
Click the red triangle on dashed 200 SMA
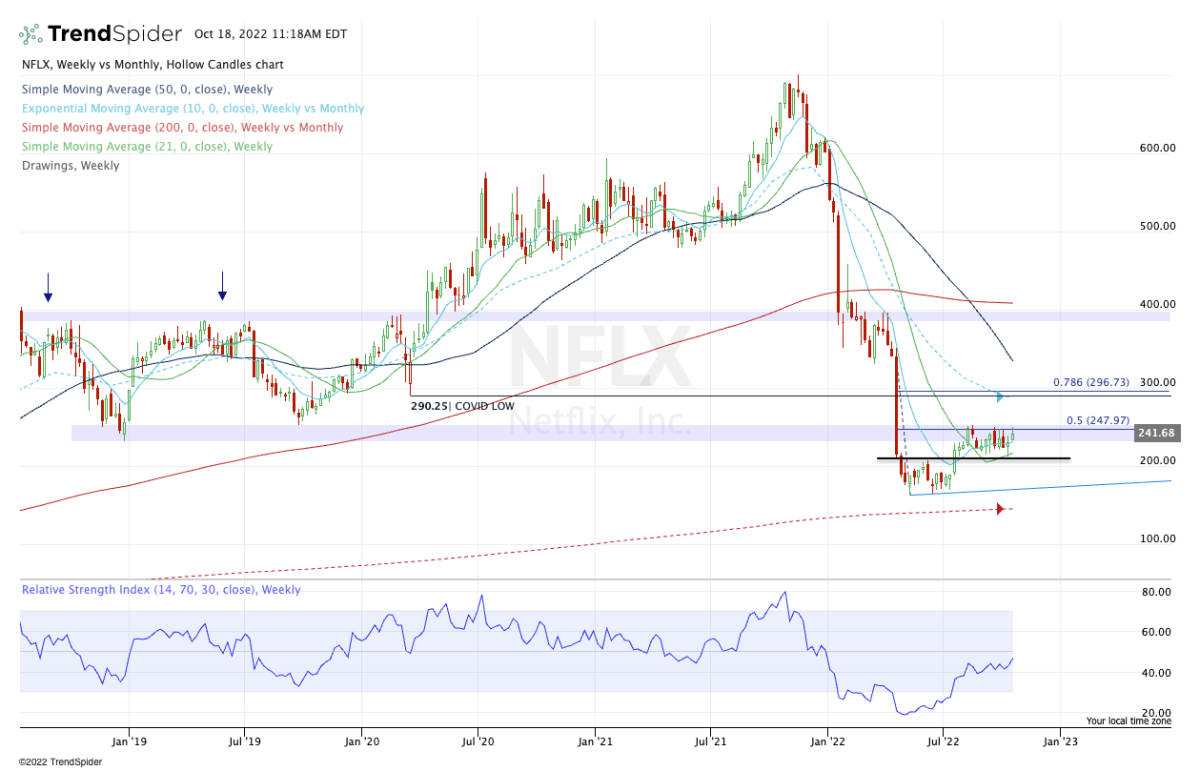(x=999, y=510)
